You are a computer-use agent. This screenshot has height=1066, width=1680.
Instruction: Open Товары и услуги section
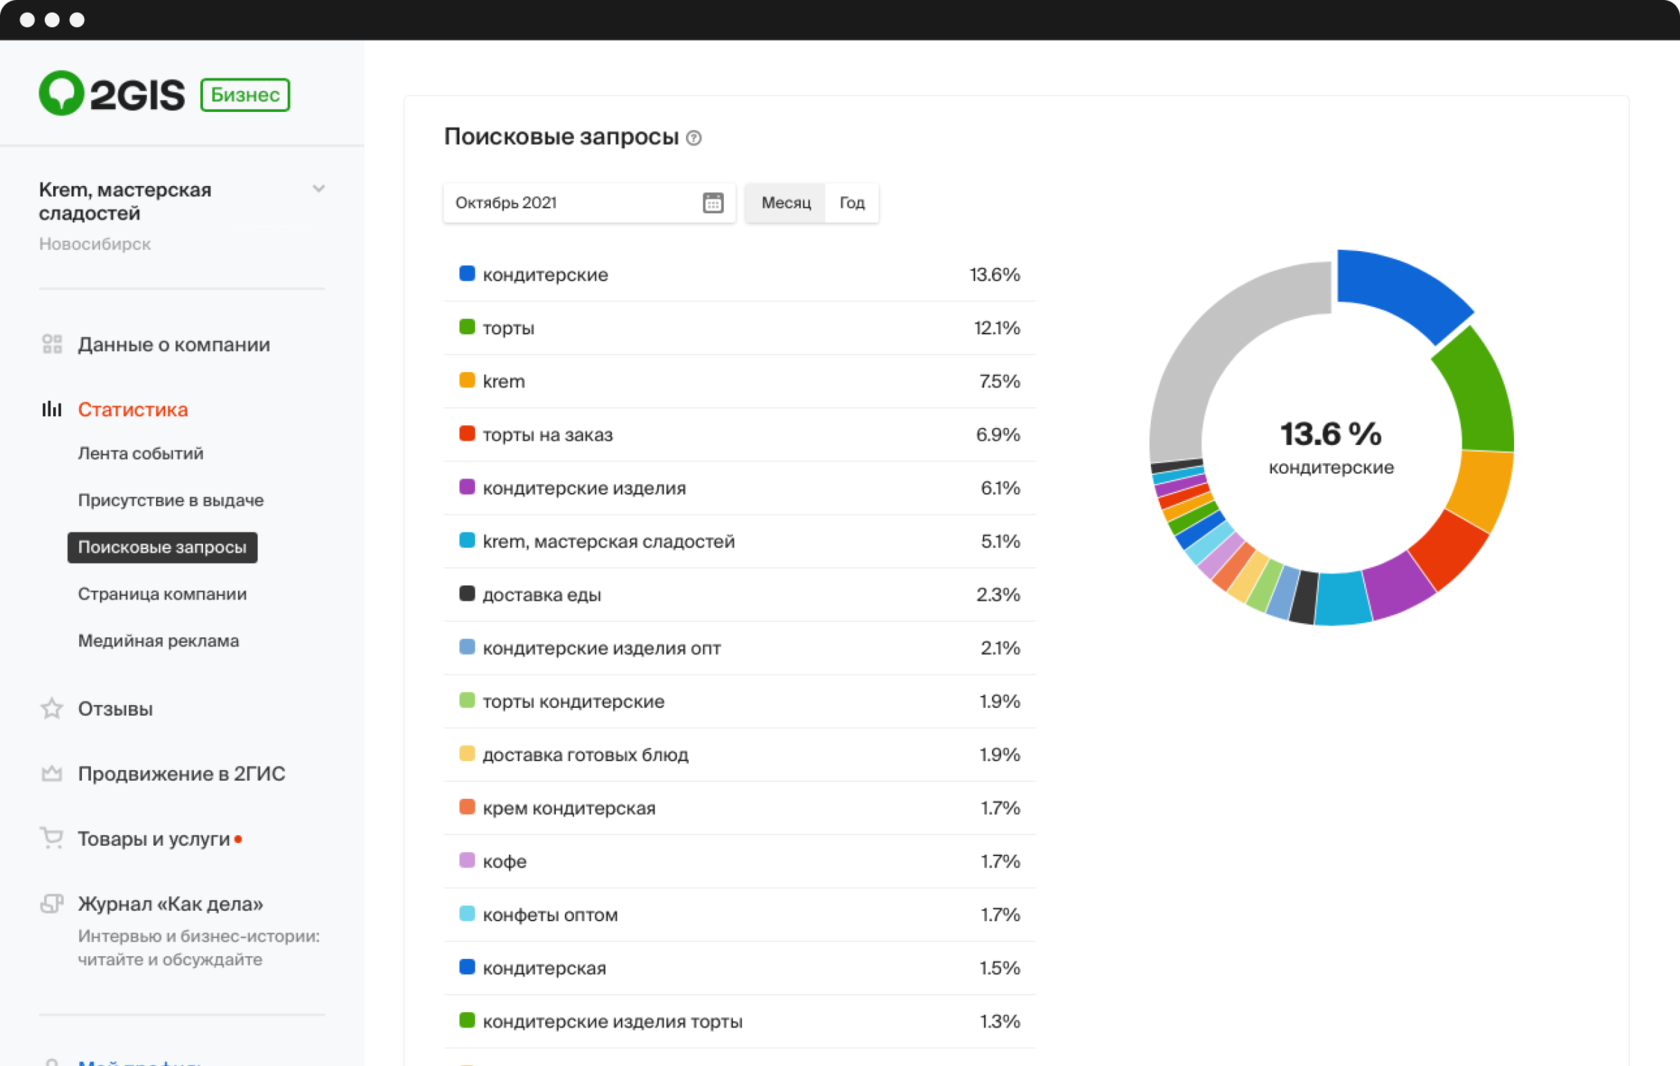coord(154,839)
